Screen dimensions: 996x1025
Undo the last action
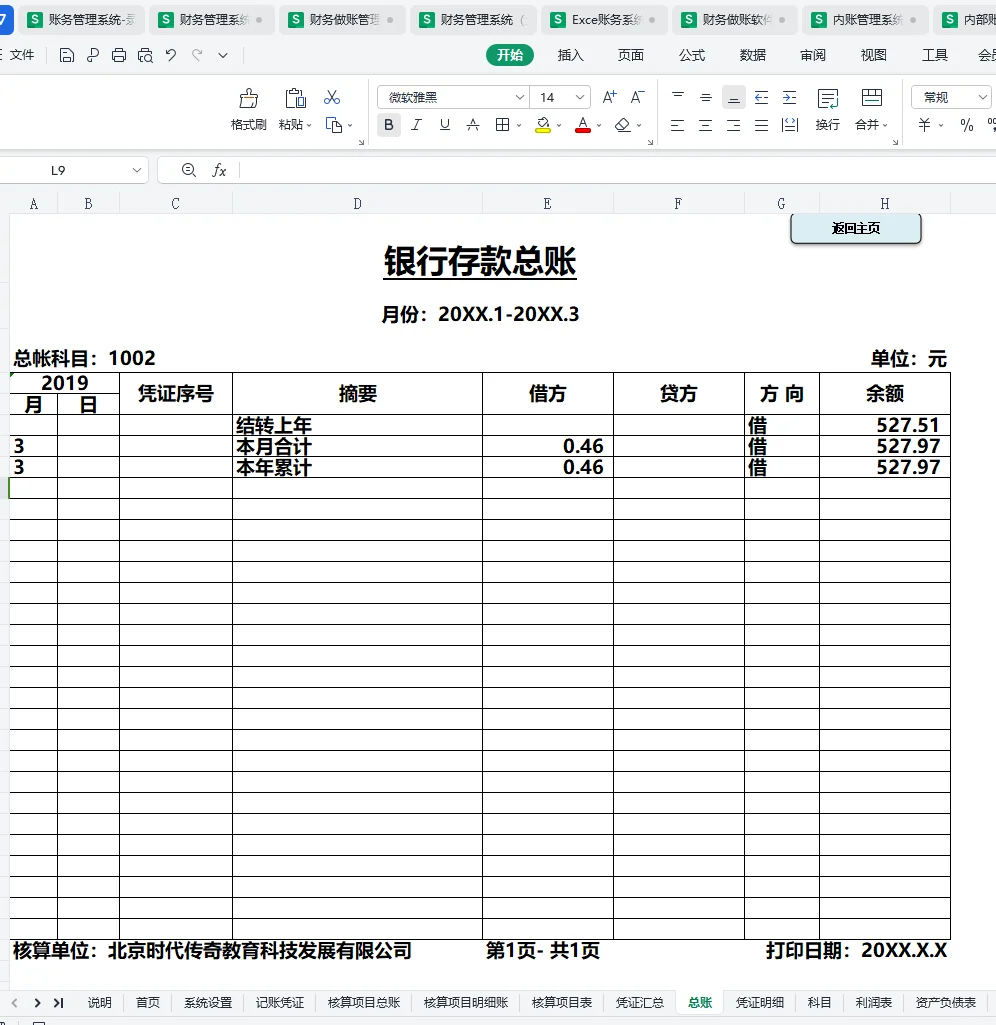coord(170,55)
